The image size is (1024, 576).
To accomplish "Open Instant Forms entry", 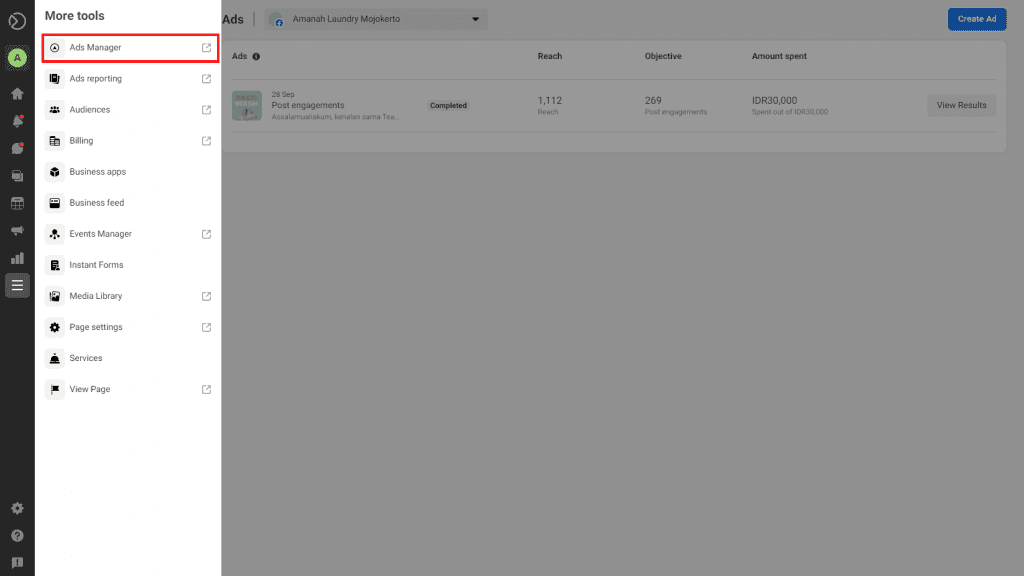I will [x=130, y=264].
